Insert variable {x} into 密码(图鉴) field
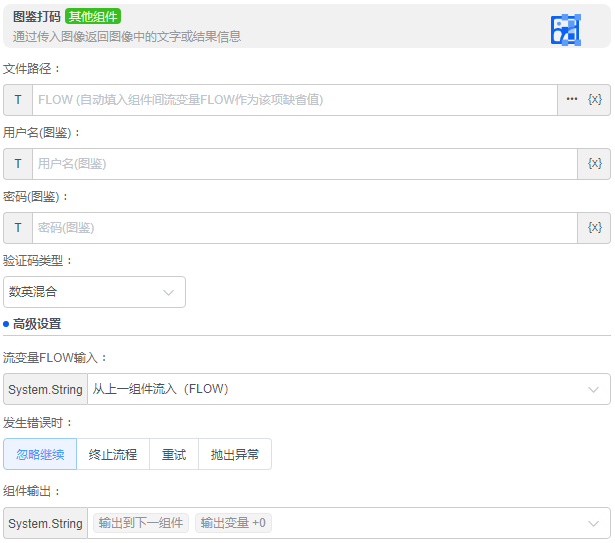 point(595,228)
